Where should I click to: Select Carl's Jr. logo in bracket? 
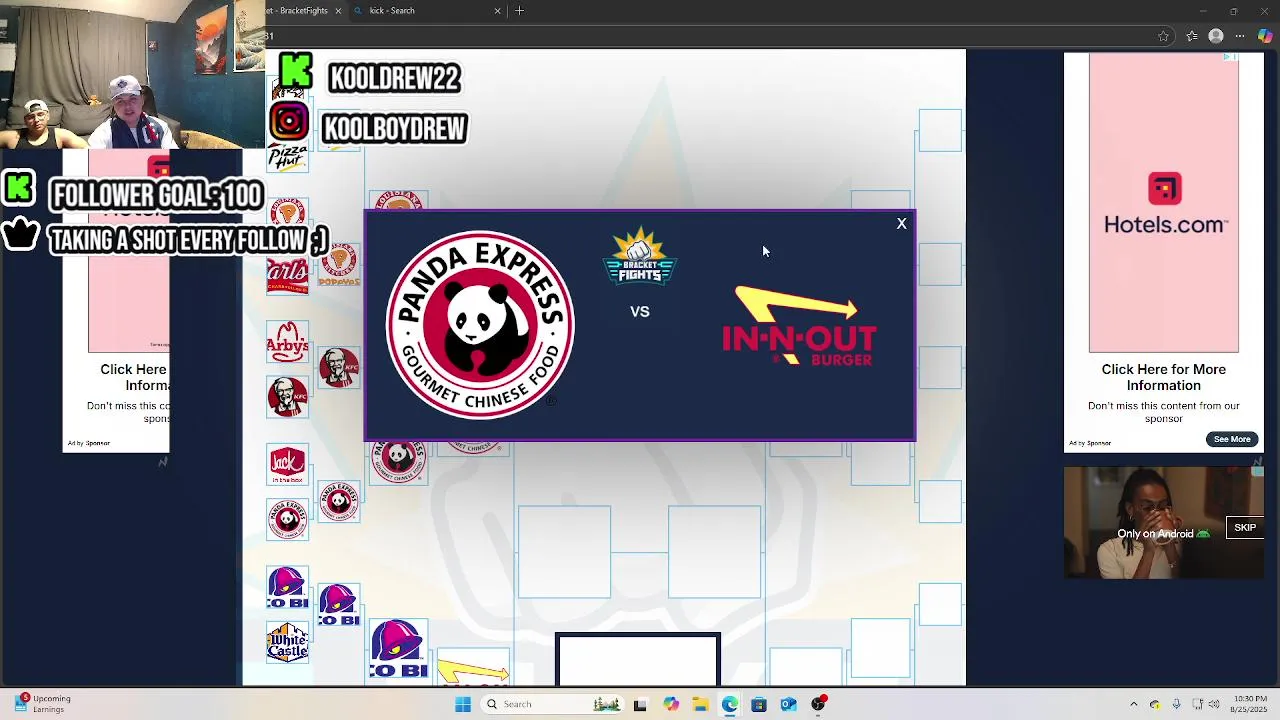[287, 275]
